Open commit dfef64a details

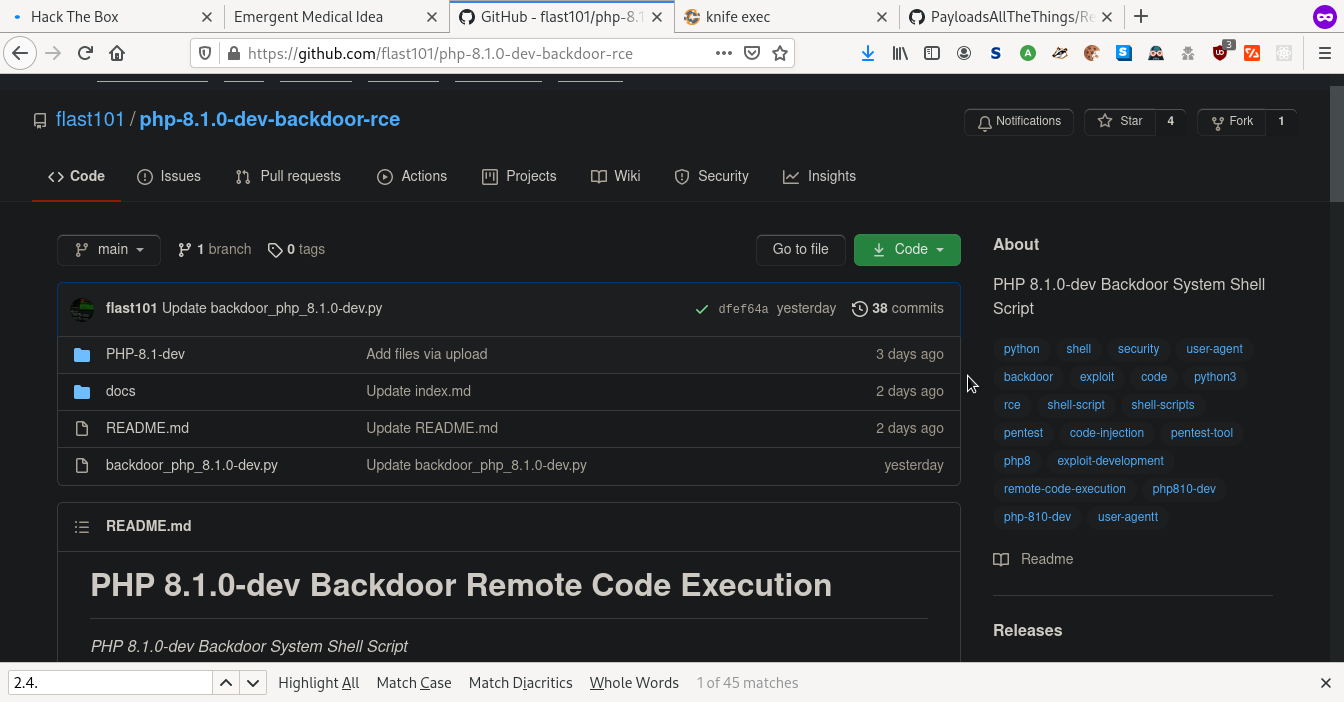[x=743, y=309]
